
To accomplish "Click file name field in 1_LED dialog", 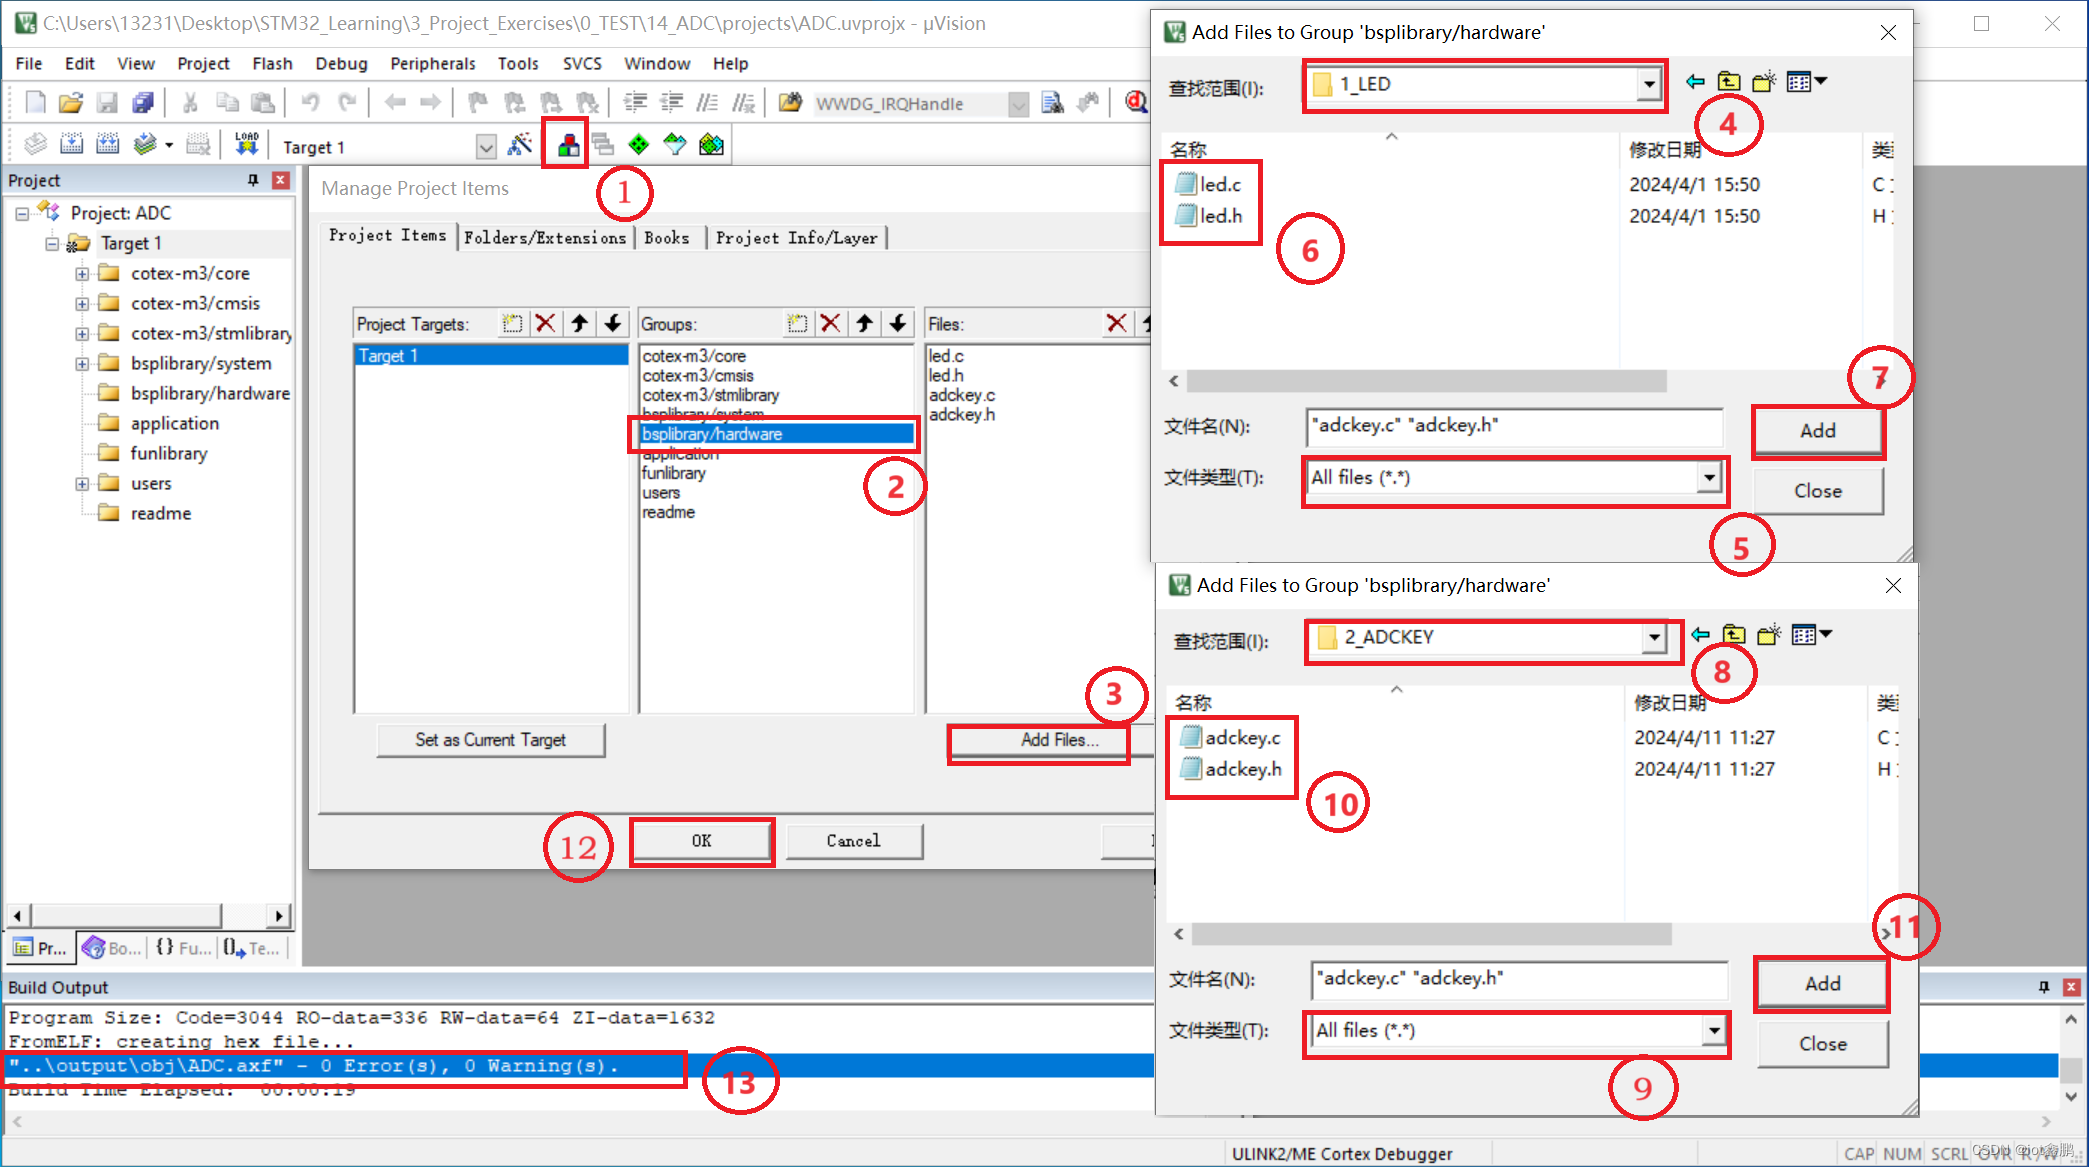I will (x=1515, y=426).
